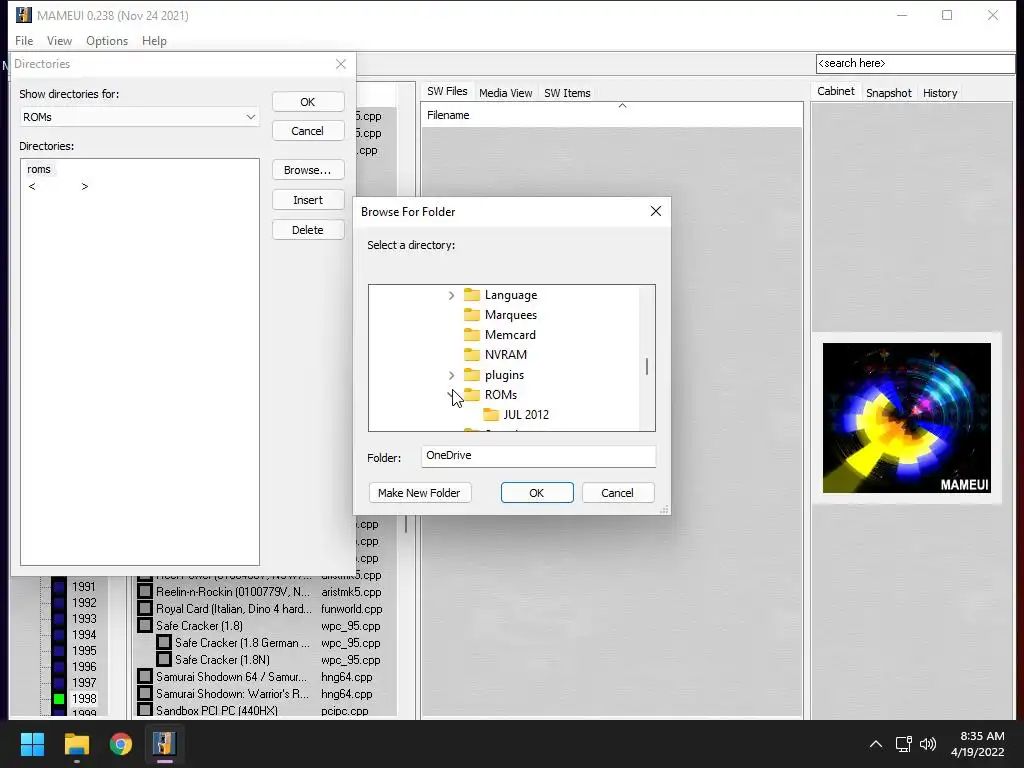Image resolution: width=1024 pixels, height=768 pixels.
Task: Click the 1996 year folder icon
Action: tap(59, 667)
